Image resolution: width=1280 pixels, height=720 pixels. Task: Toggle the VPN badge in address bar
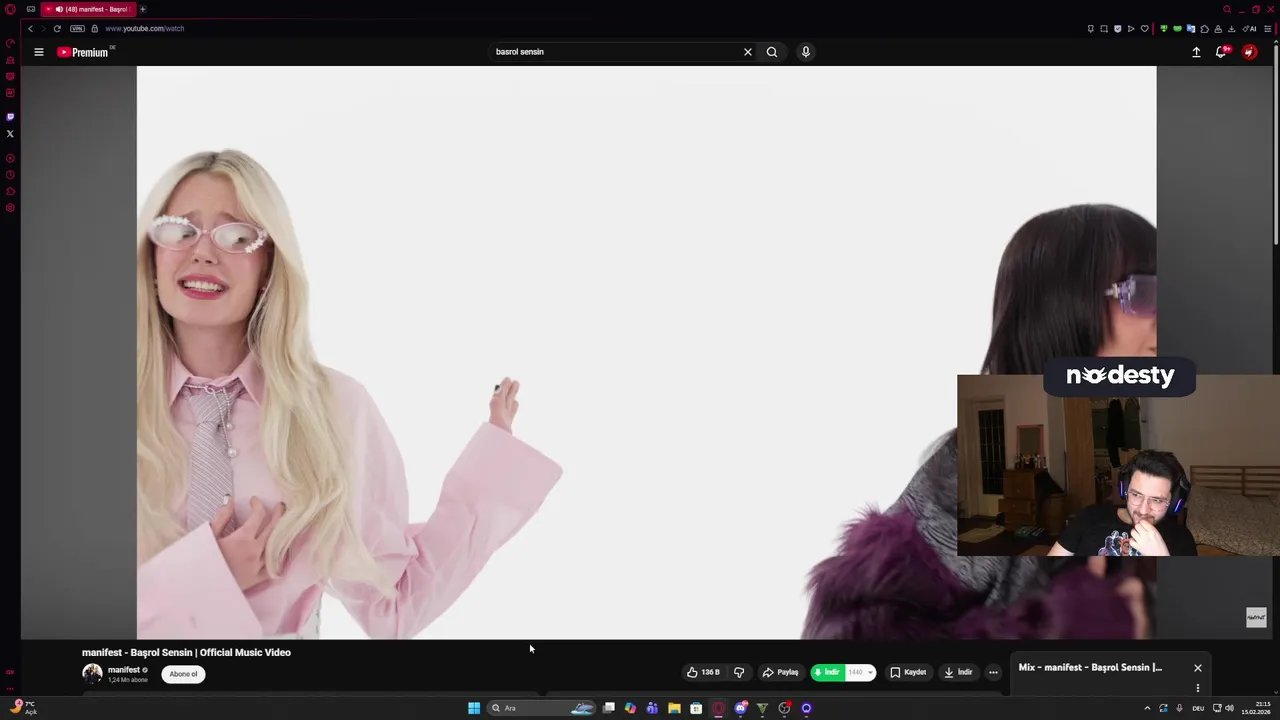[77, 28]
